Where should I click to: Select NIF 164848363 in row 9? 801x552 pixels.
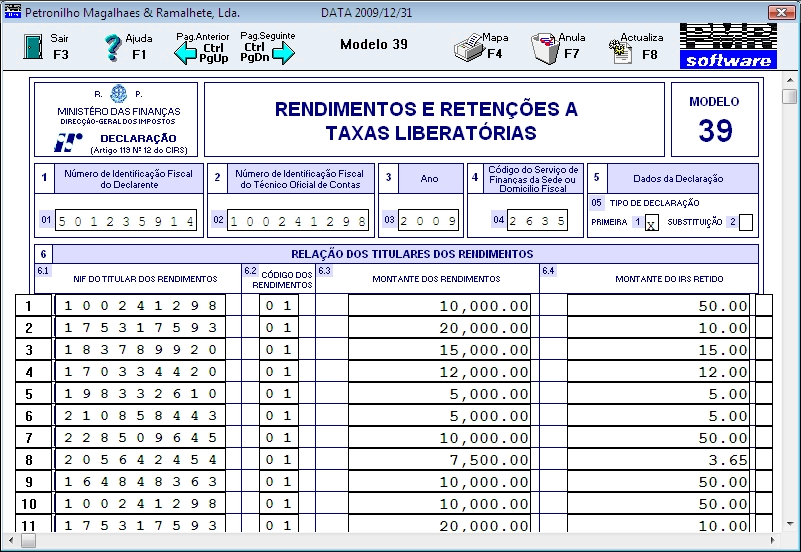140,481
